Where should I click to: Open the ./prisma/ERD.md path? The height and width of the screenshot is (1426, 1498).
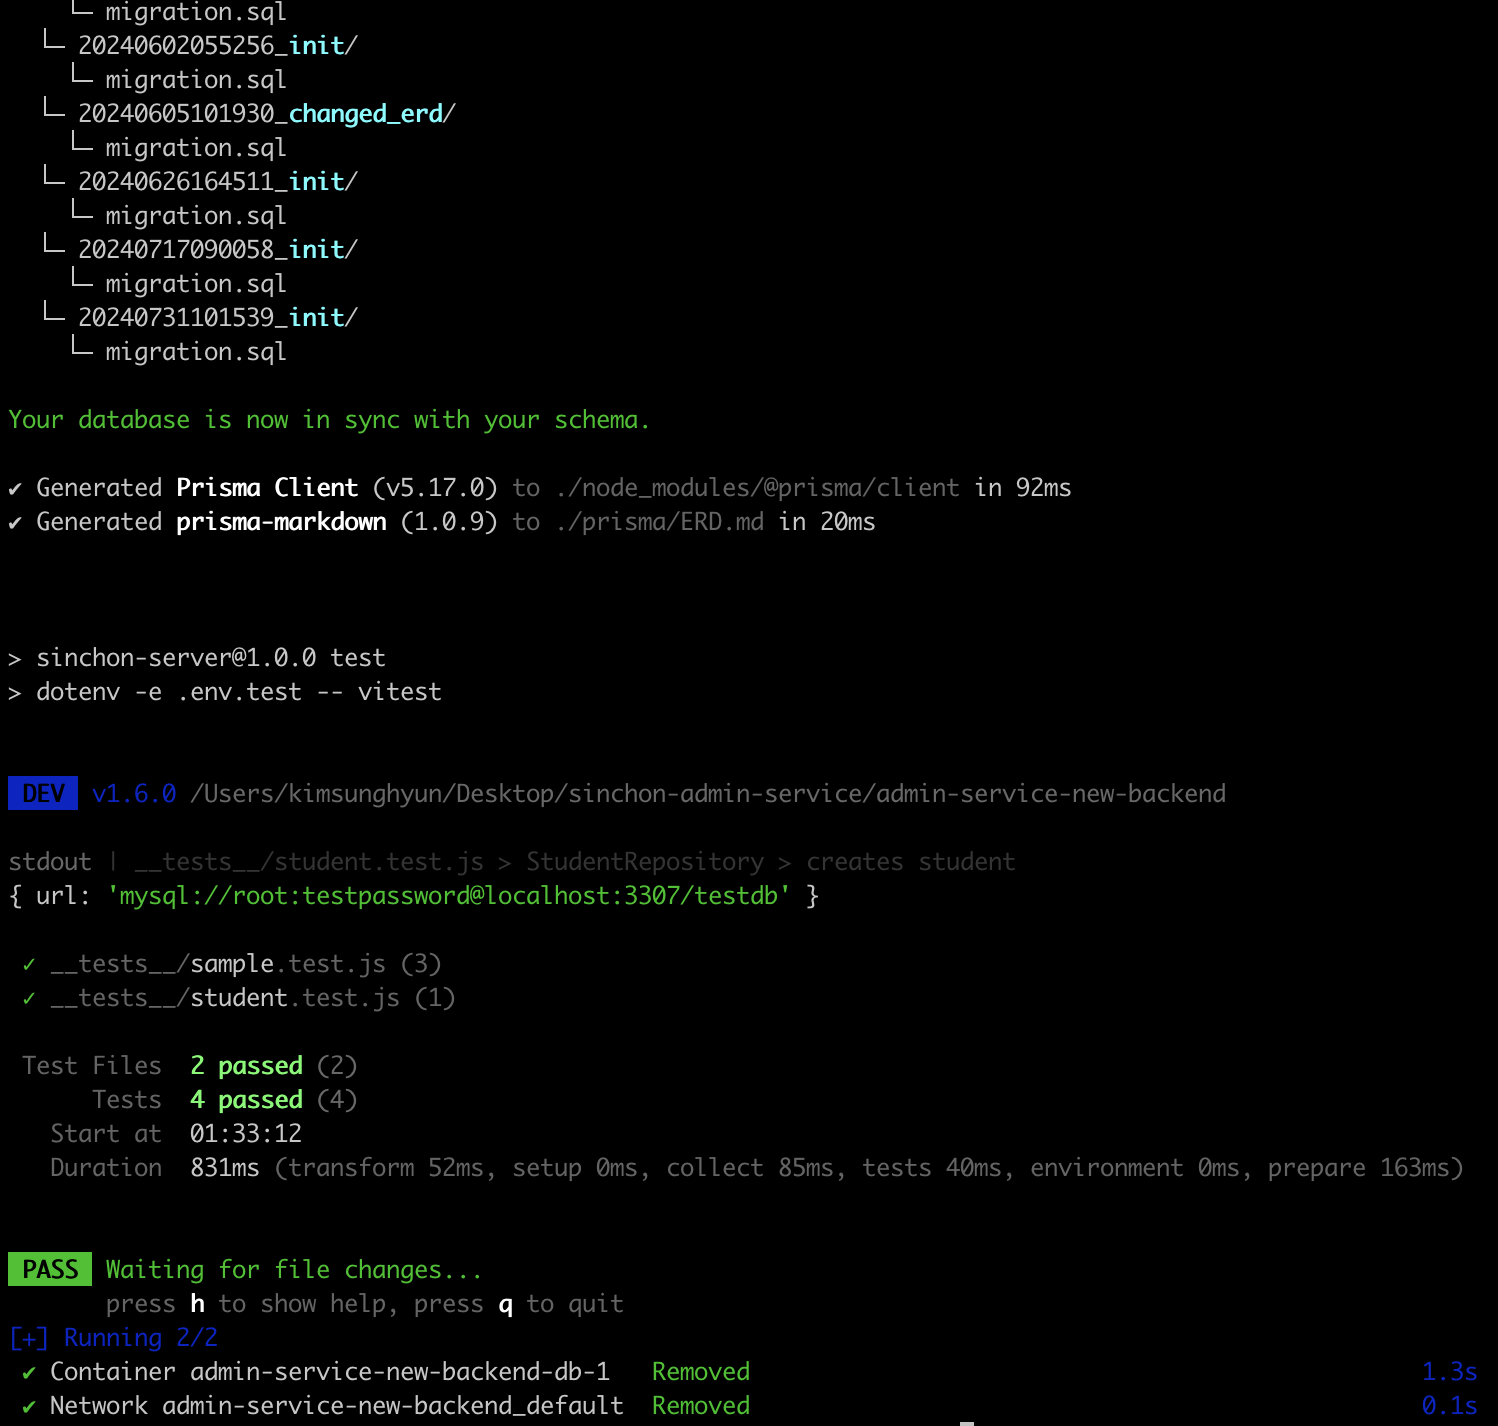pos(659,522)
